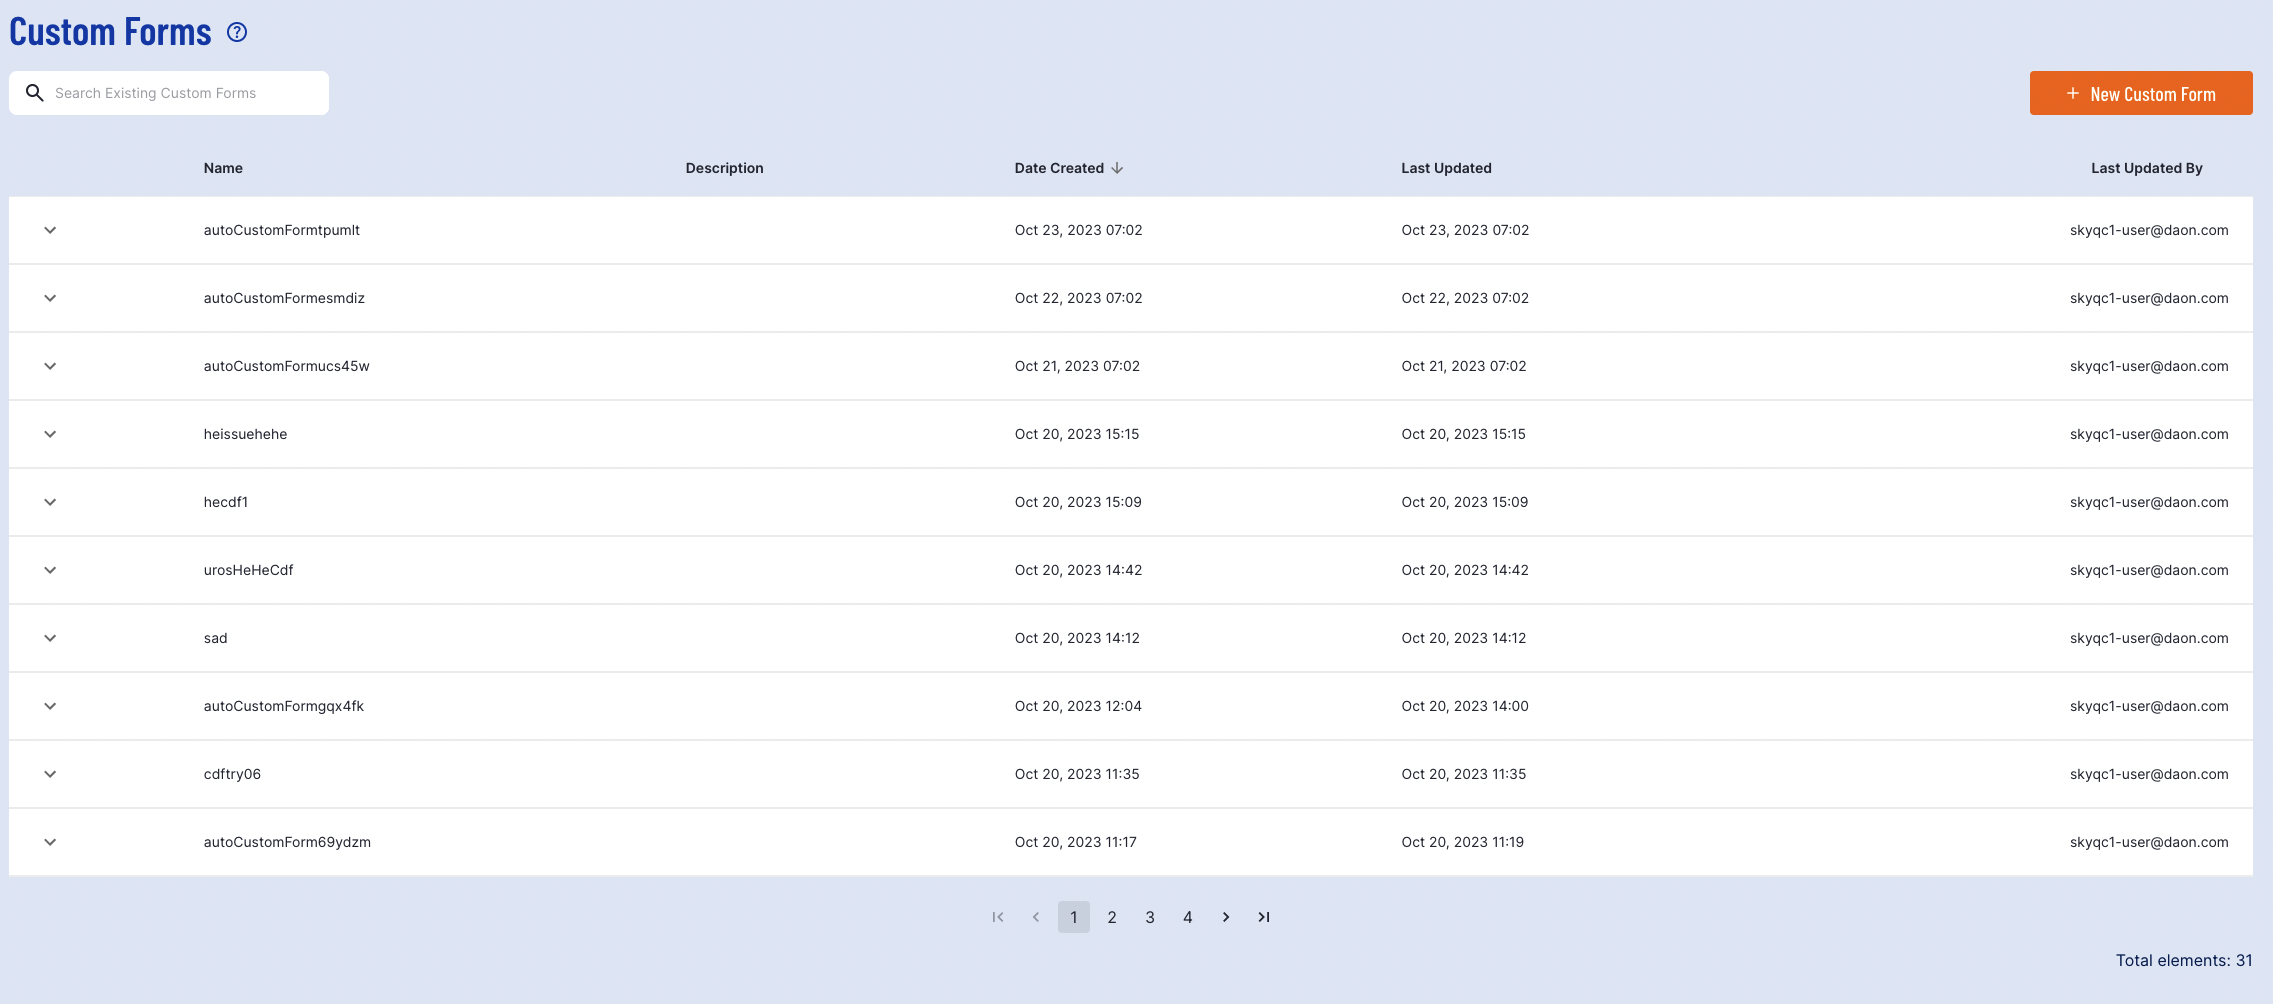Select page 3 in pagination
2273x1004 pixels.
[x=1150, y=917]
